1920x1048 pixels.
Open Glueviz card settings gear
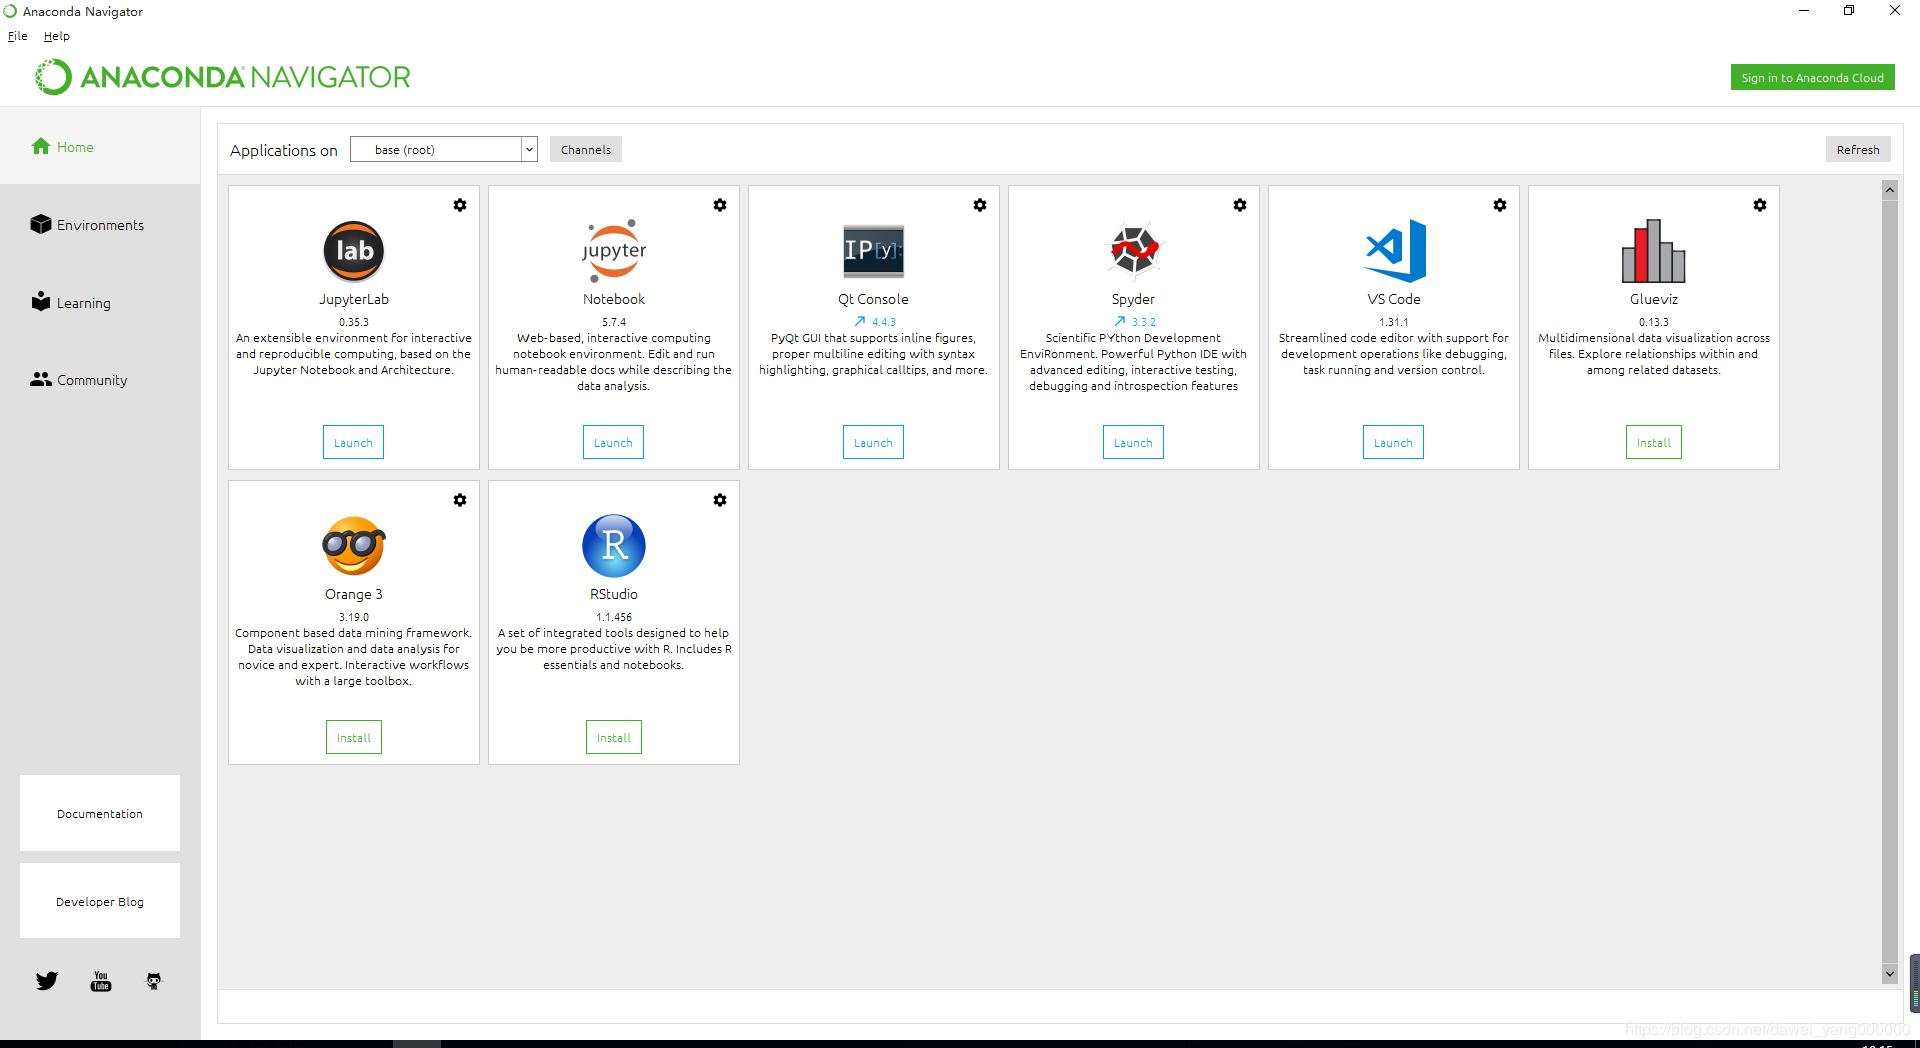point(1760,205)
